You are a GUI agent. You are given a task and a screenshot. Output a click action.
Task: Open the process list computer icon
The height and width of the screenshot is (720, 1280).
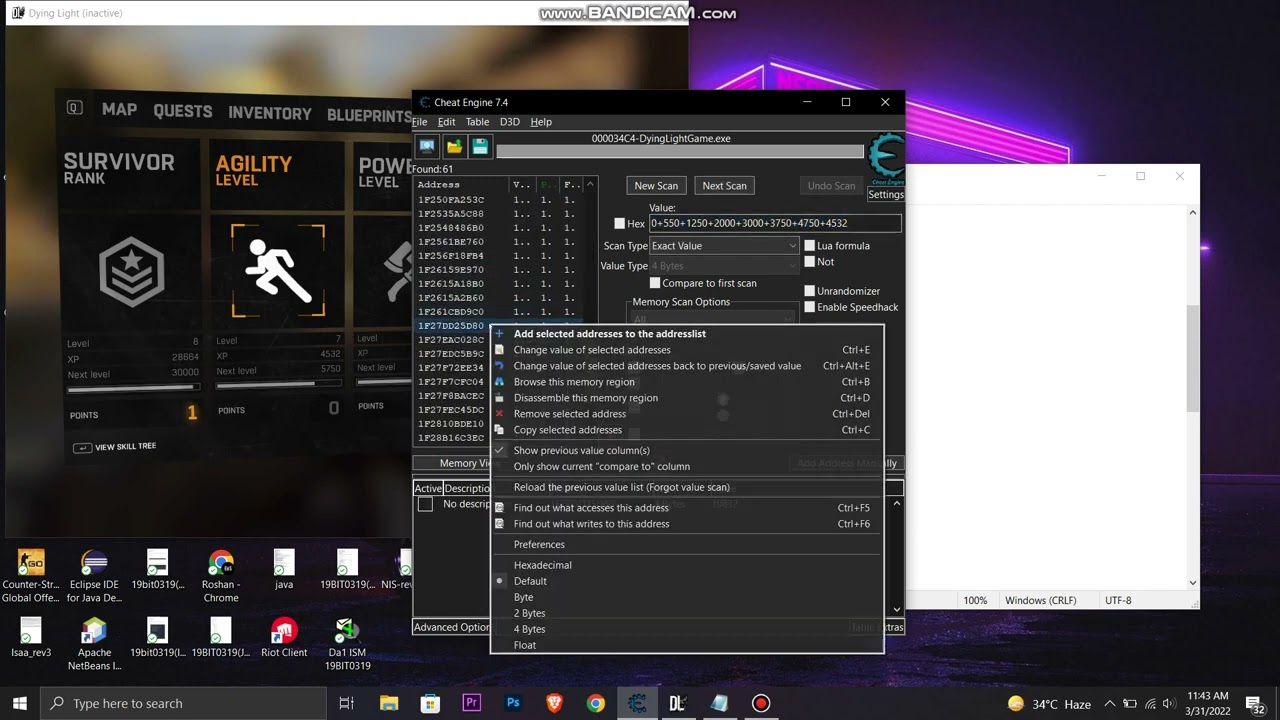point(427,147)
